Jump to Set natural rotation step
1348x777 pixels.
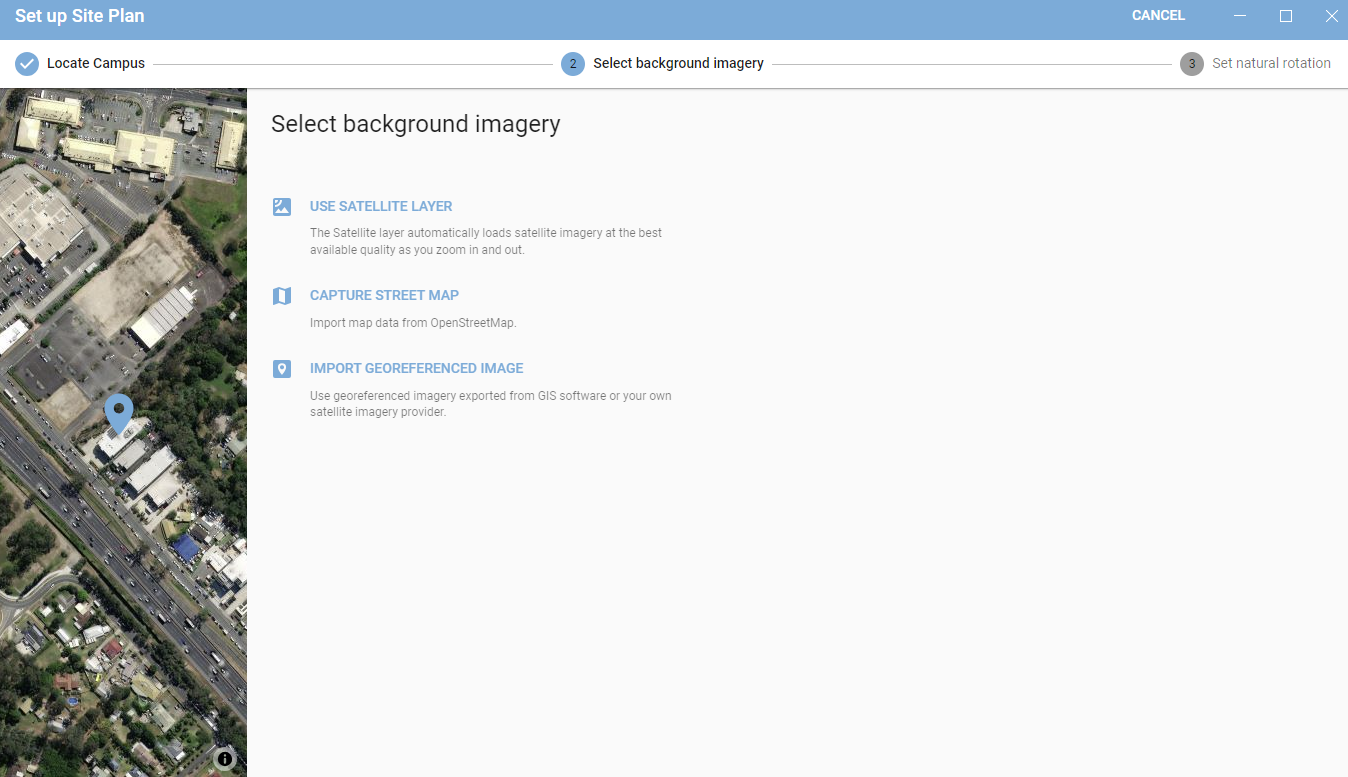pyautogui.click(x=1271, y=63)
